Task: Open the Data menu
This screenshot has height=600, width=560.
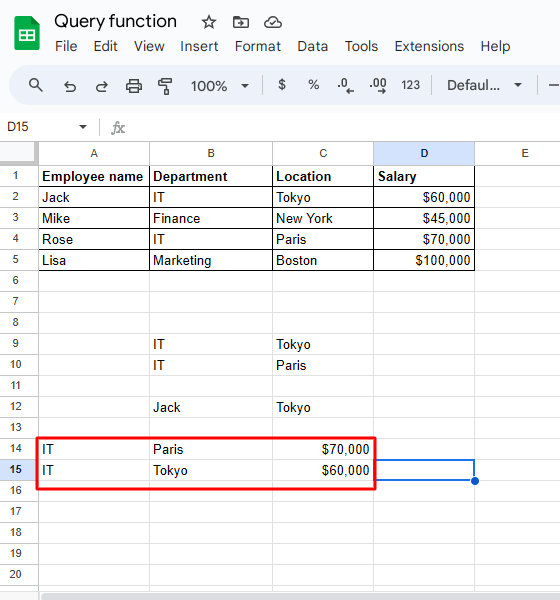Action: [x=312, y=46]
